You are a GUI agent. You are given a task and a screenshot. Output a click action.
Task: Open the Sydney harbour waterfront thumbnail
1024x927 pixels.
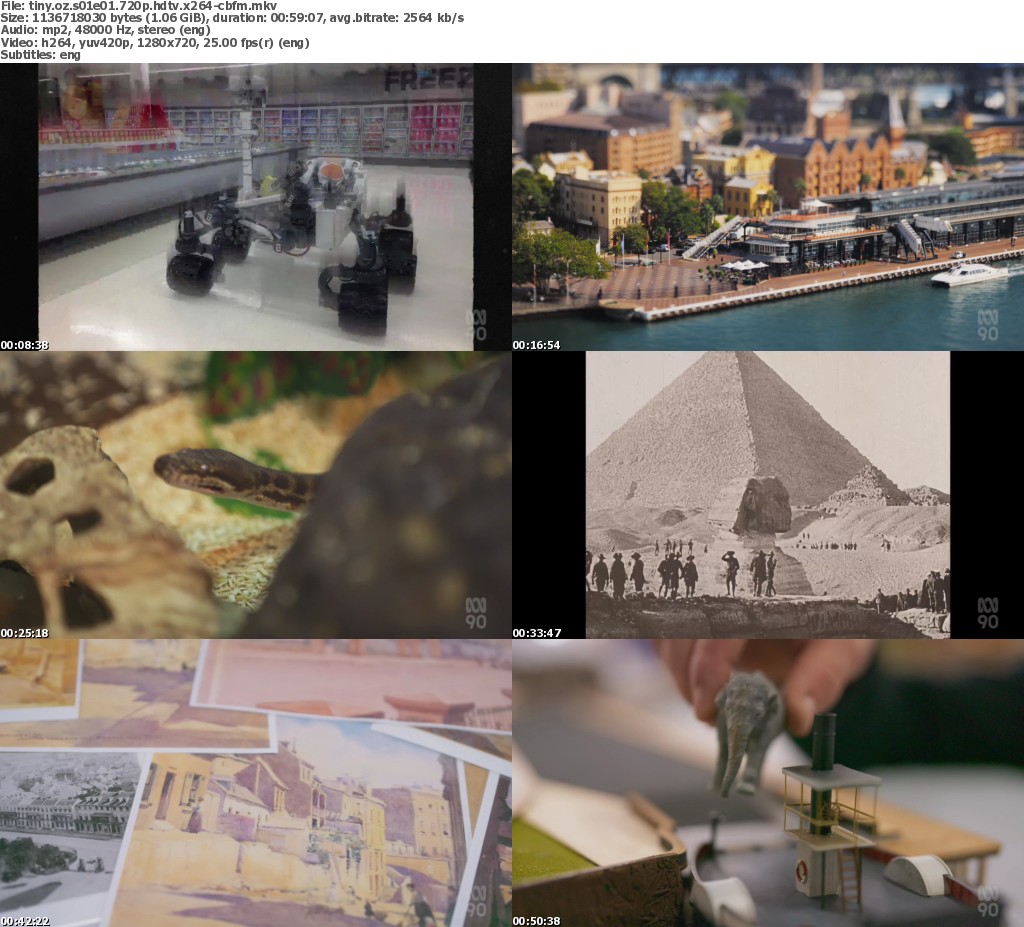pyautogui.click(x=768, y=207)
